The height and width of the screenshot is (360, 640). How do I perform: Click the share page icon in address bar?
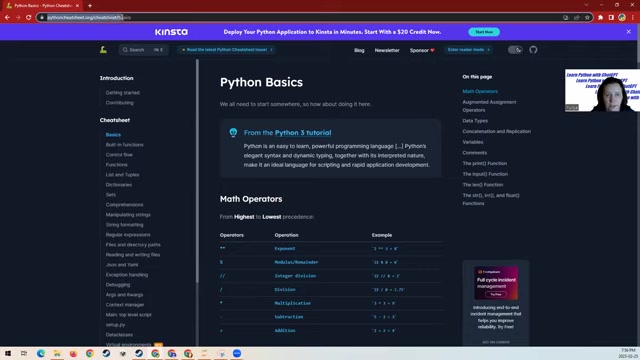tap(576, 18)
